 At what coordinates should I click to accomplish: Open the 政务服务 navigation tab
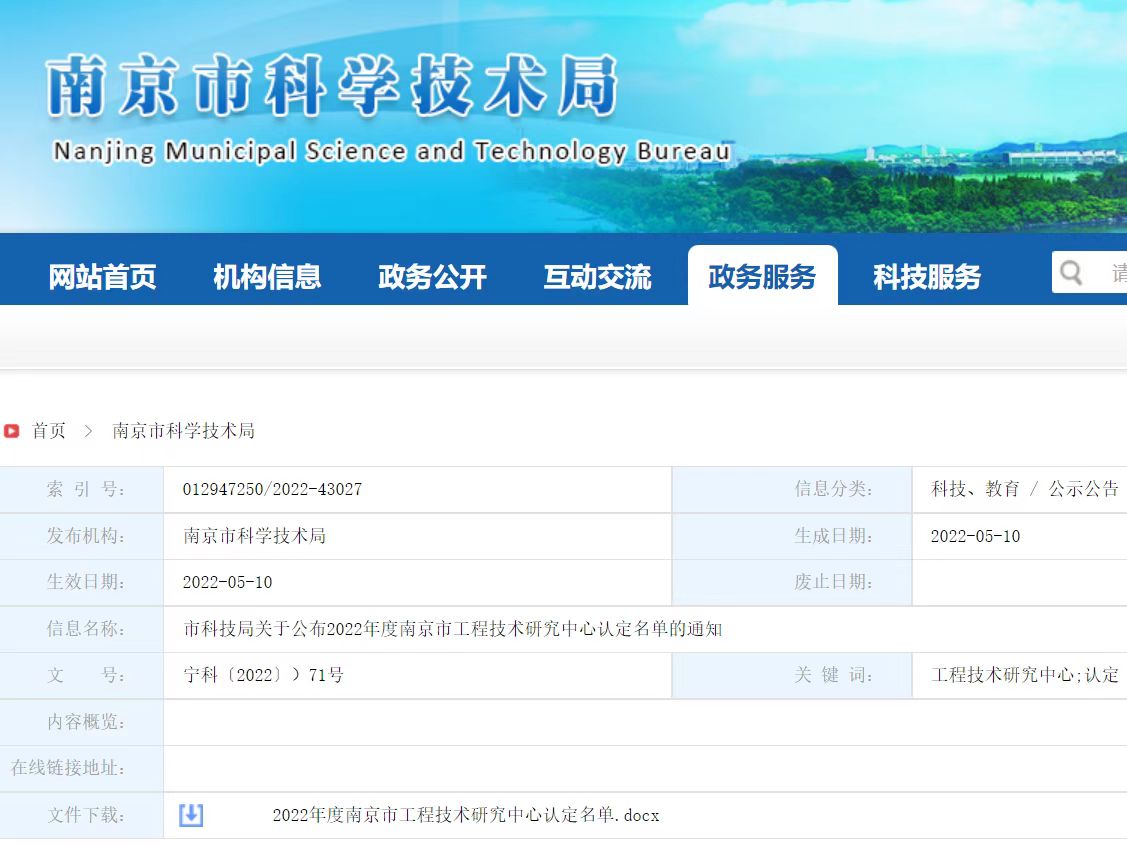click(x=763, y=277)
